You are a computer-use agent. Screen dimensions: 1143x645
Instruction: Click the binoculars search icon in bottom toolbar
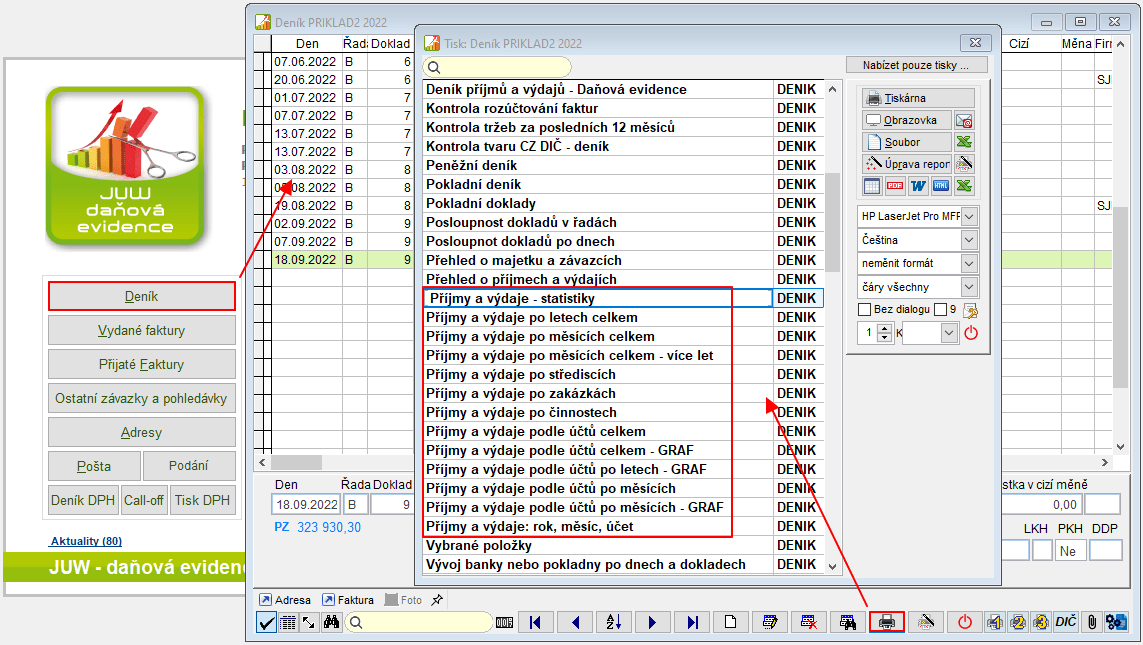332,622
